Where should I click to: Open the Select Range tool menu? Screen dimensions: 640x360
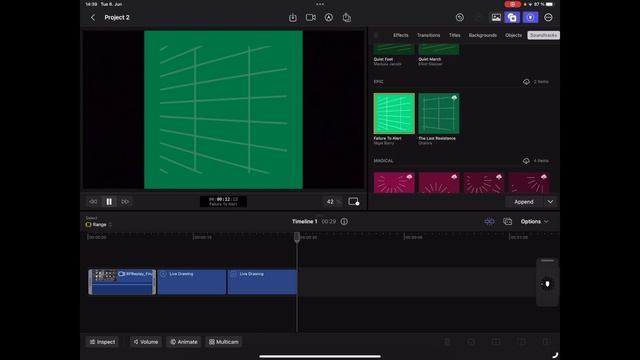point(98,224)
